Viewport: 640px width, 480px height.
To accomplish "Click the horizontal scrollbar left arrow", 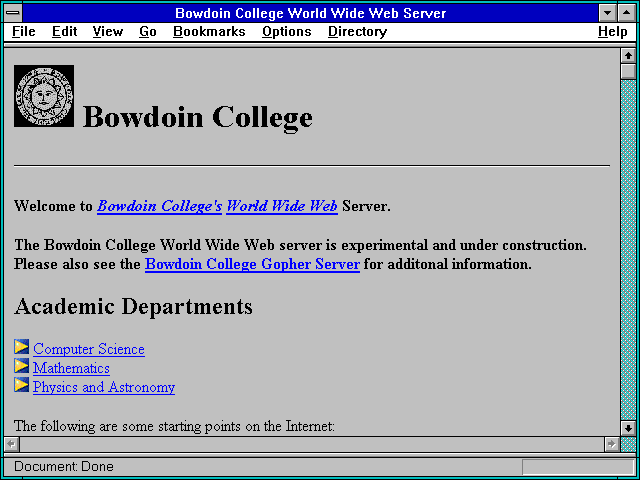I will pyautogui.click(x=12, y=444).
